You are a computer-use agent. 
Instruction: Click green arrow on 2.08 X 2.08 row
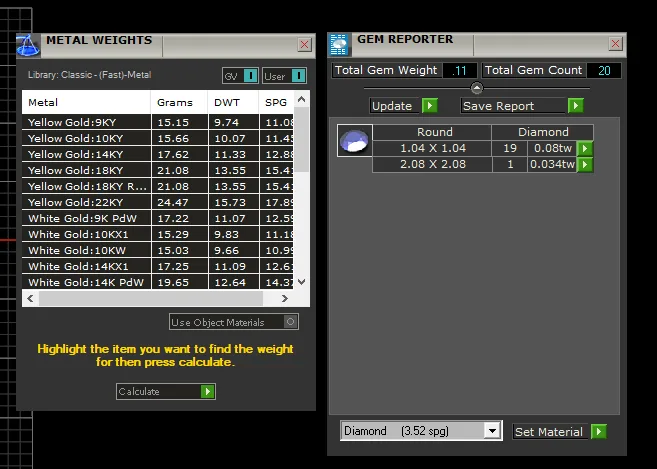point(585,164)
